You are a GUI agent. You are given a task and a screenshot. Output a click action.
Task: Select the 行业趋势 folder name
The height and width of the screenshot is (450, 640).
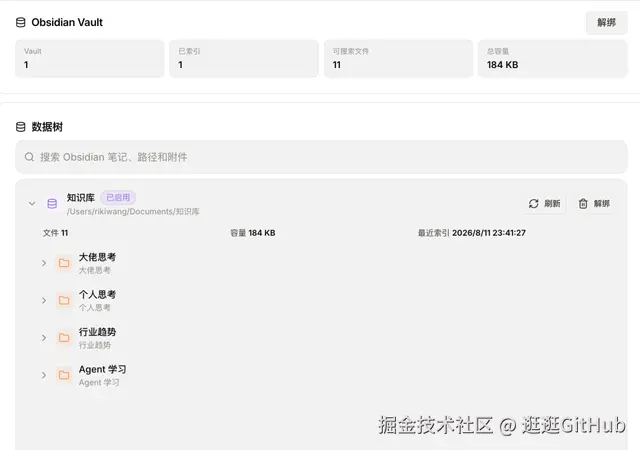[x=97, y=332]
